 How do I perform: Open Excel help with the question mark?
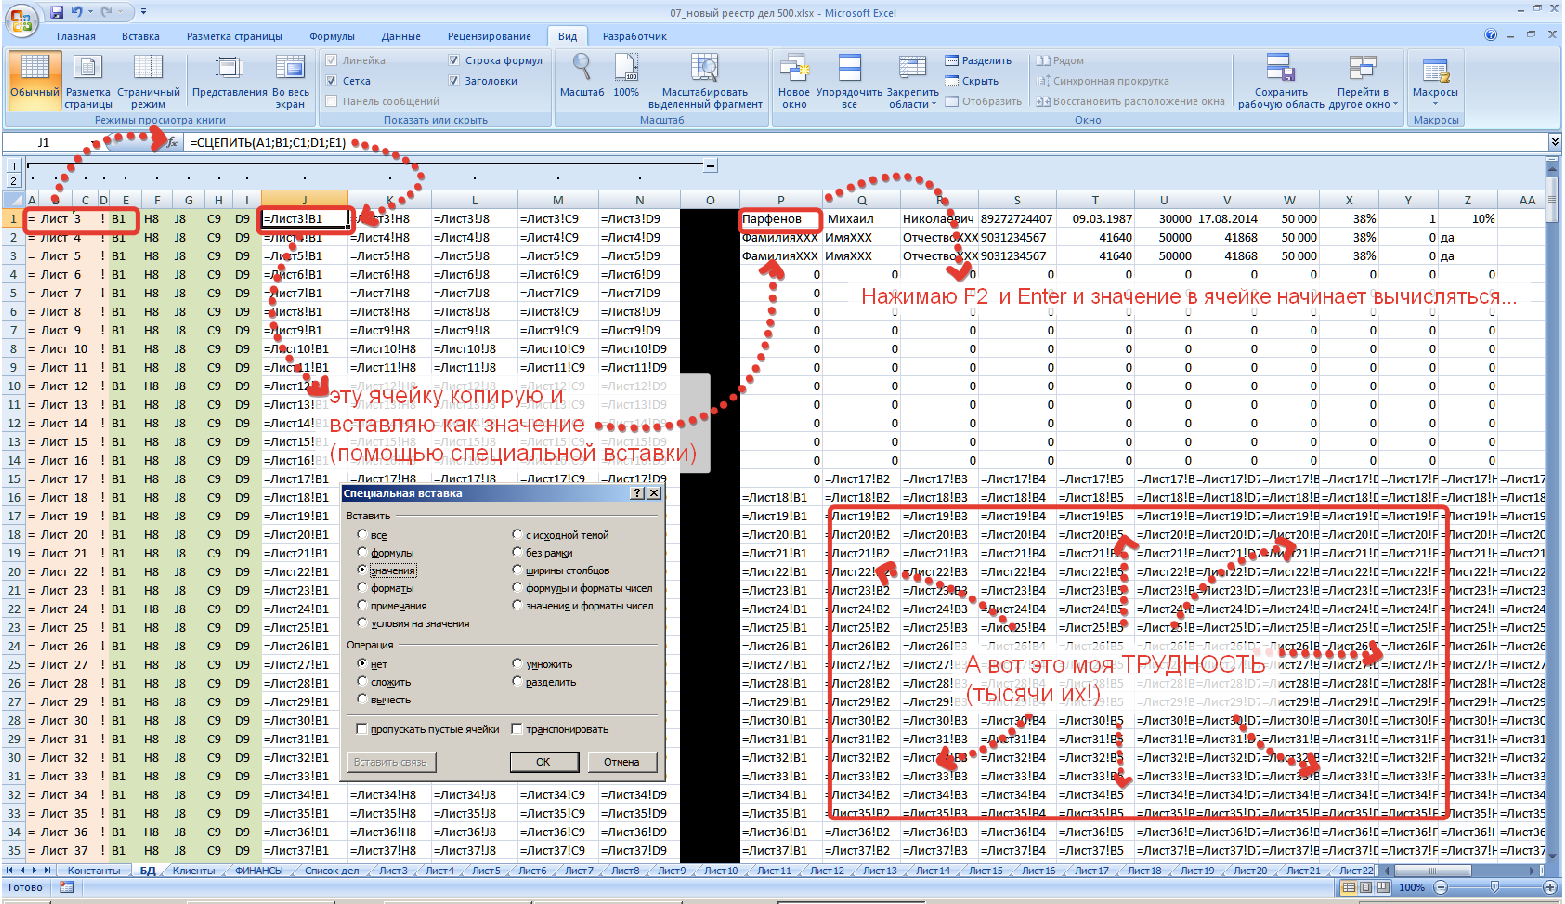[x=1491, y=35]
